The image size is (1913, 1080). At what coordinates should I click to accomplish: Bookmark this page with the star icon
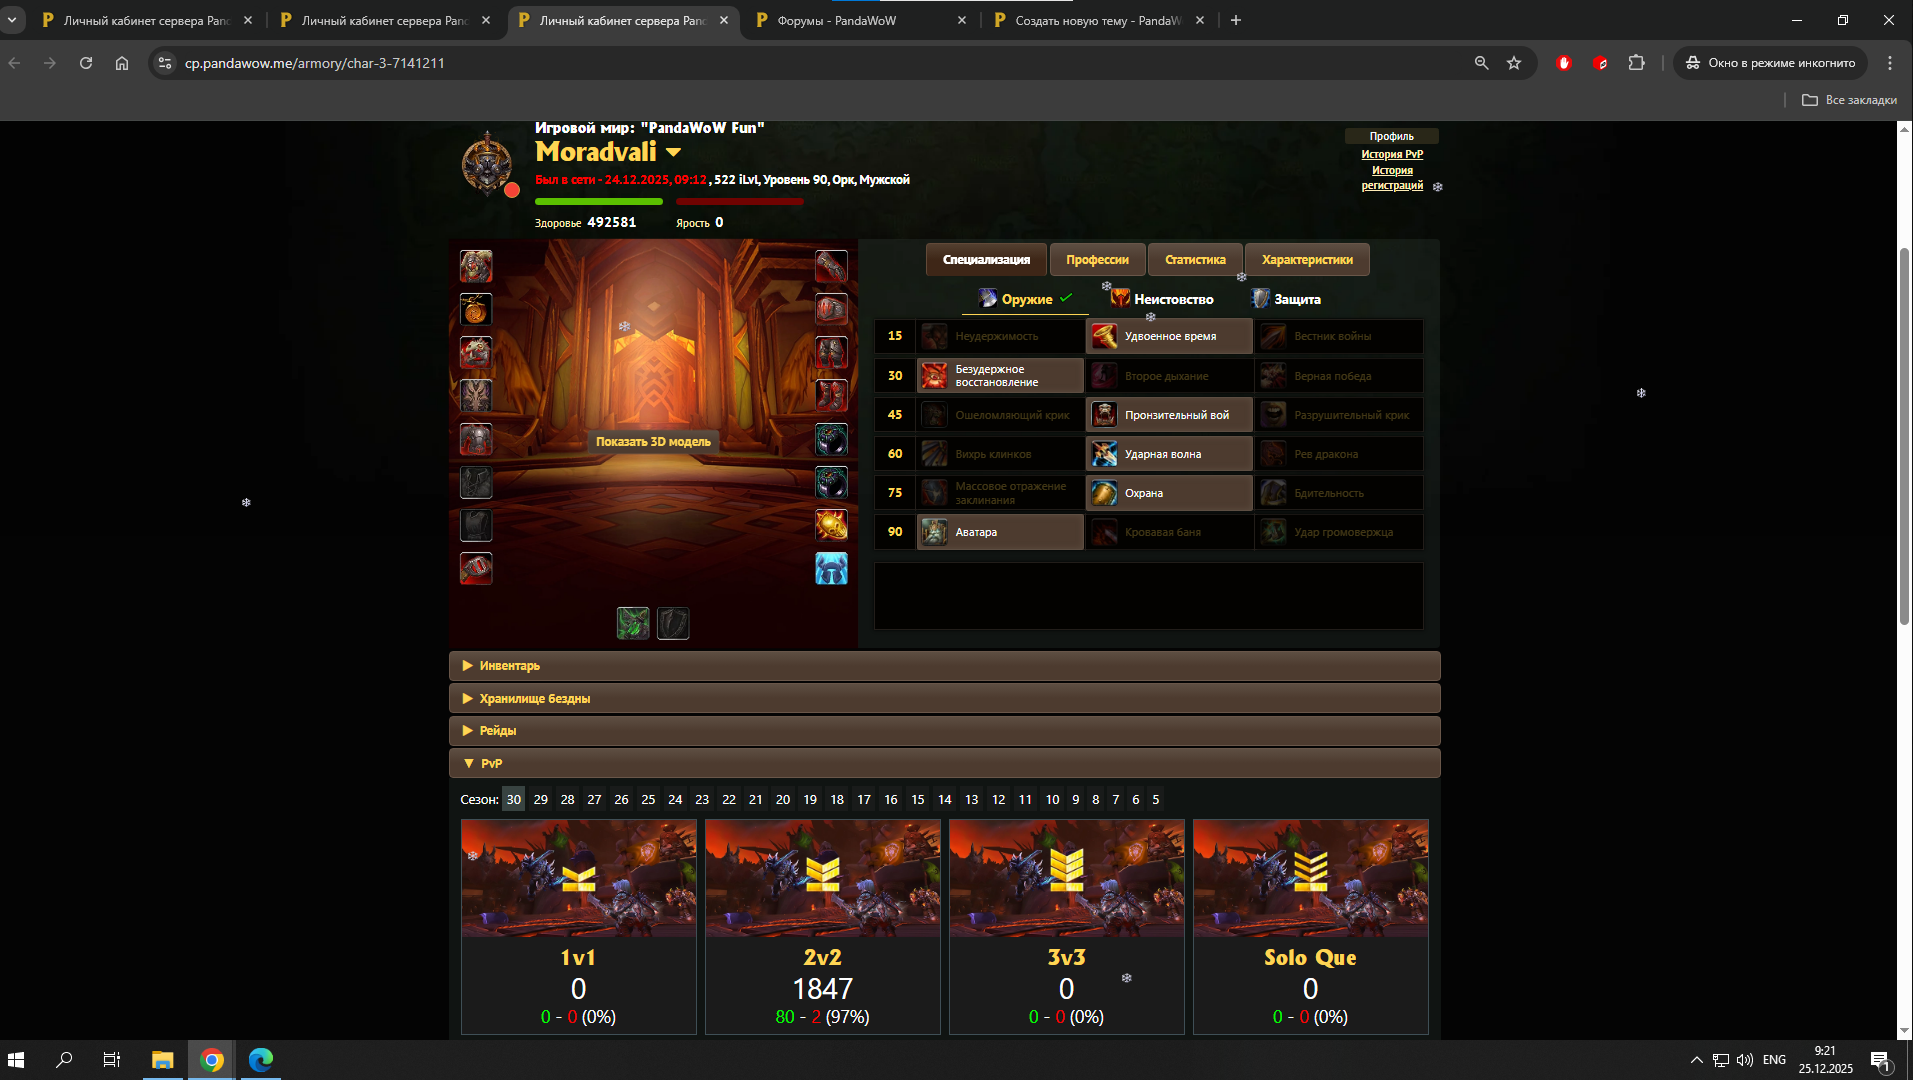[x=1514, y=63]
